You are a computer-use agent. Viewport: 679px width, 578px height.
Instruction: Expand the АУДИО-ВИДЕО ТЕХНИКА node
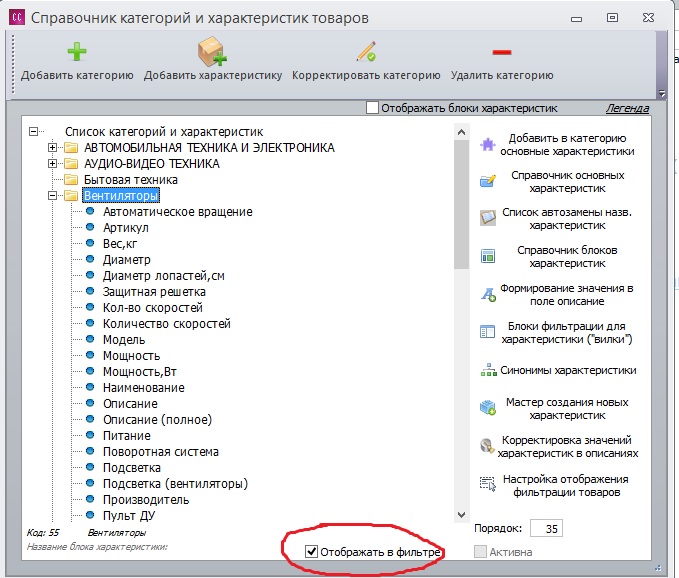click(52, 163)
